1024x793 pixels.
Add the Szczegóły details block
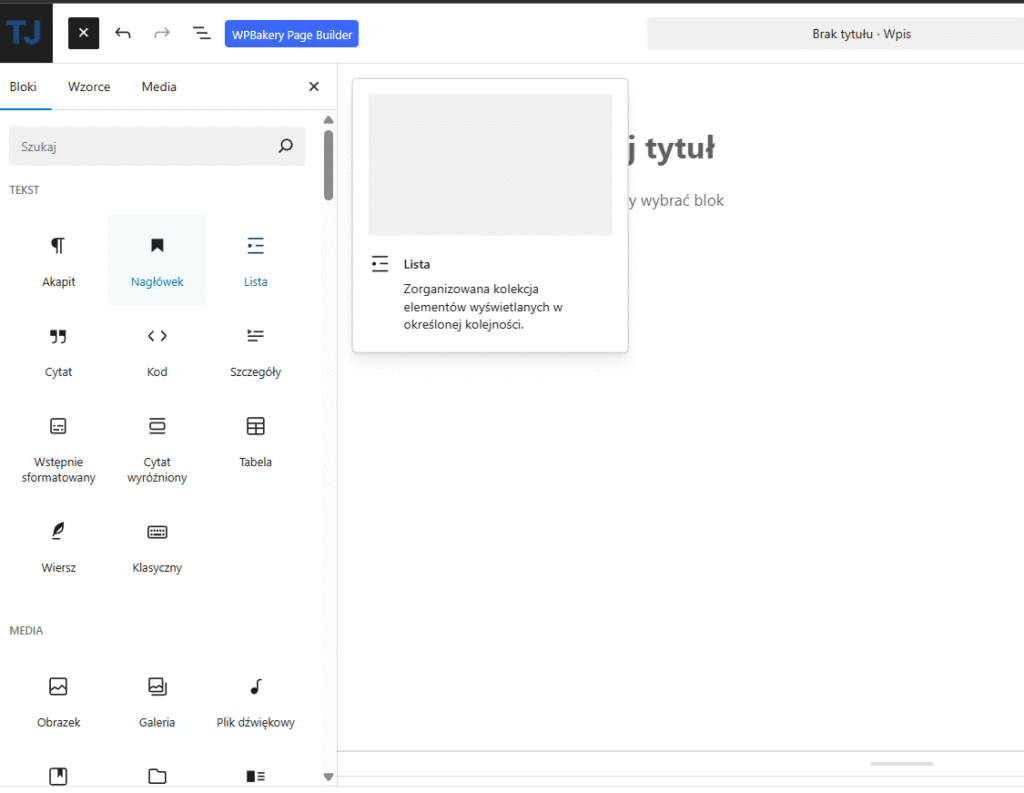(255, 350)
